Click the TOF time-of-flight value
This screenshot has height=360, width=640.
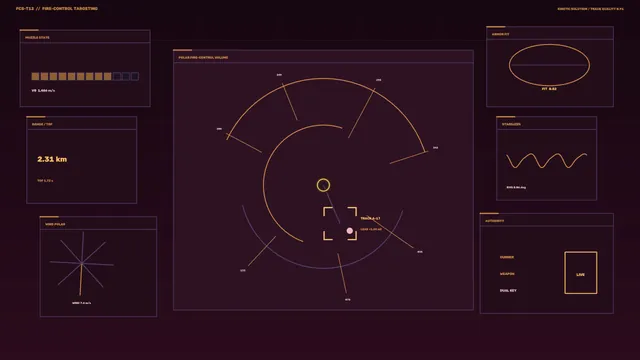click(x=45, y=180)
